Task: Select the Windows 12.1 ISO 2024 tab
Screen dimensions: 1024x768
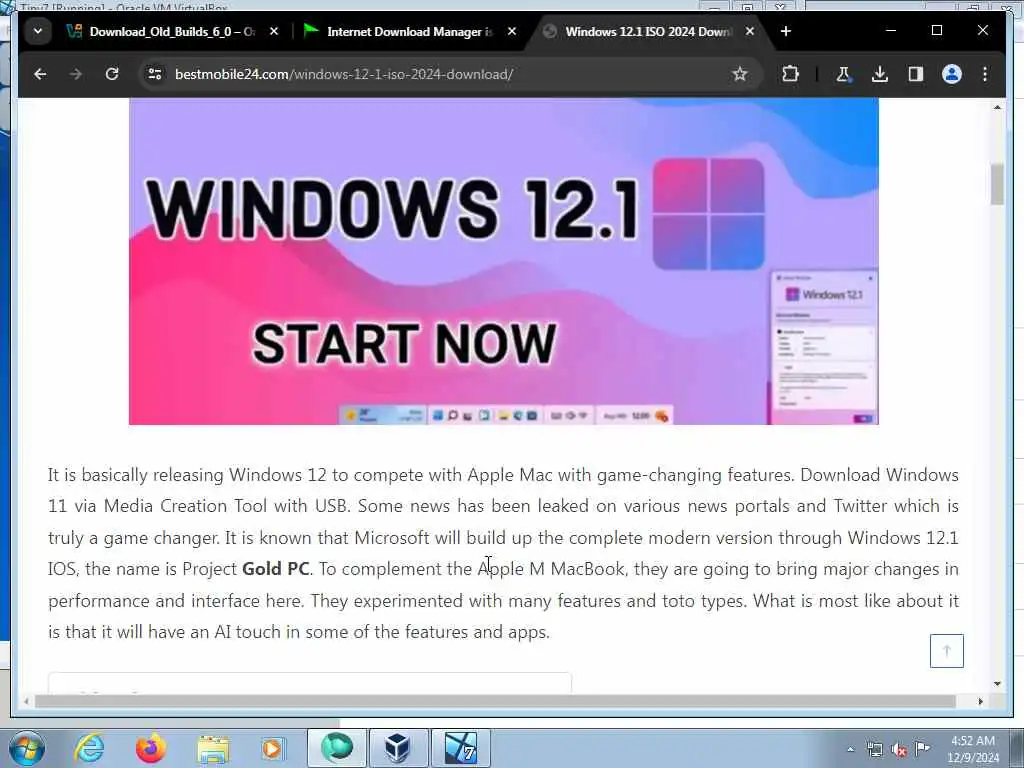Action: (647, 31)
